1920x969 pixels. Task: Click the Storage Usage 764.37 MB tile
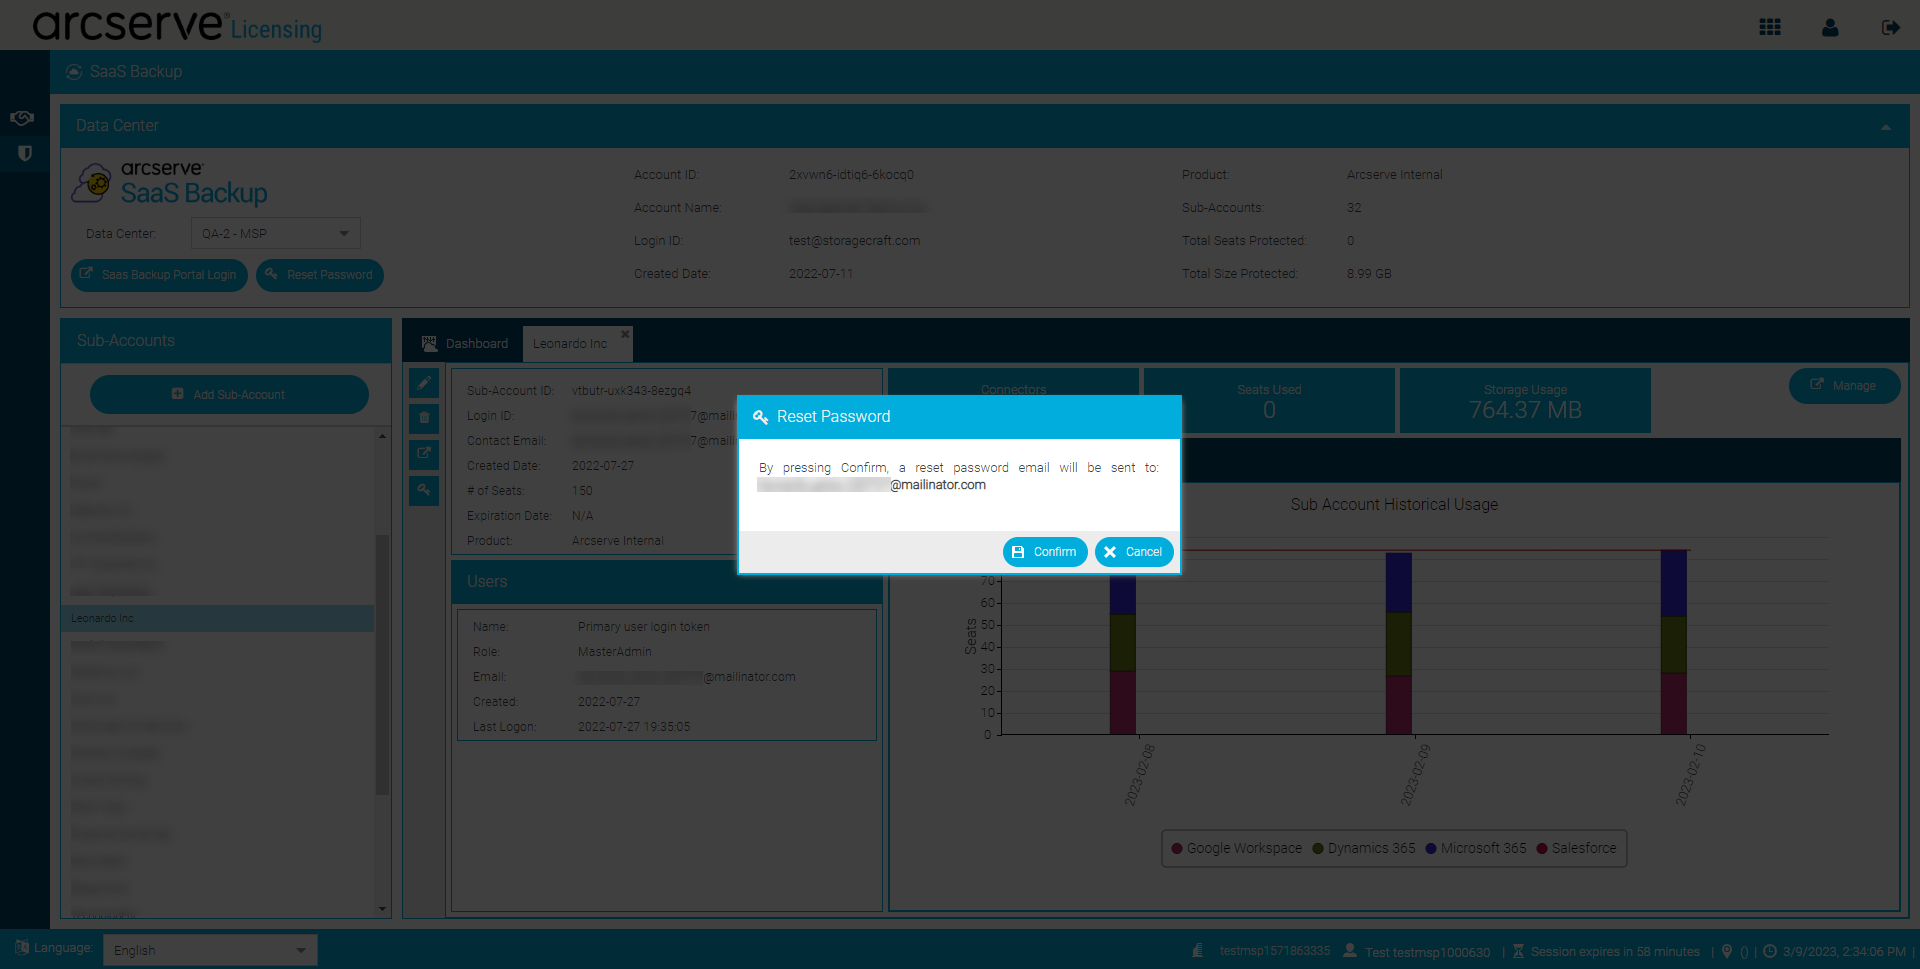1525,401
